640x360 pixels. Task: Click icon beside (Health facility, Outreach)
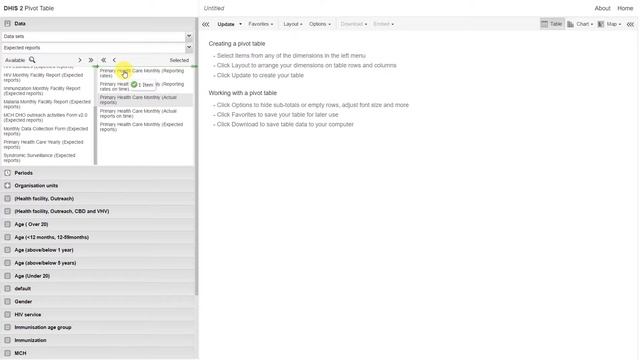[x=7, y=199]
